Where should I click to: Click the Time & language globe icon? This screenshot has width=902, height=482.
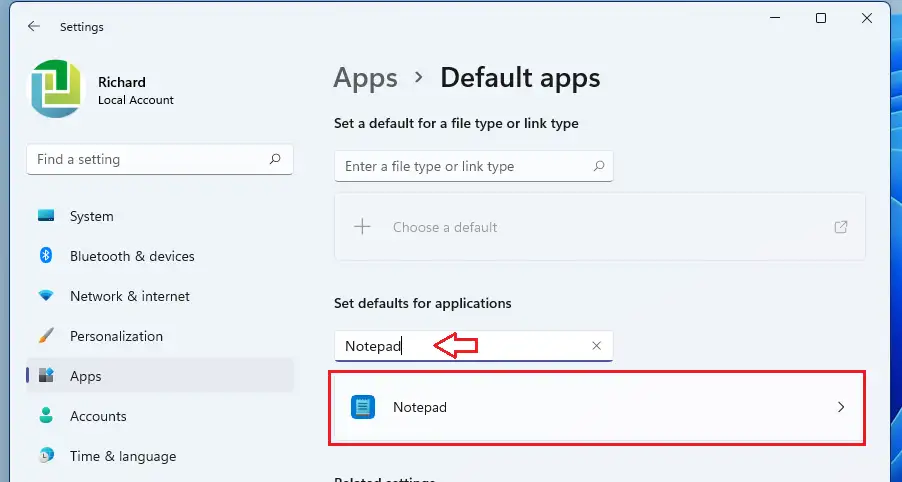(46, 456)
